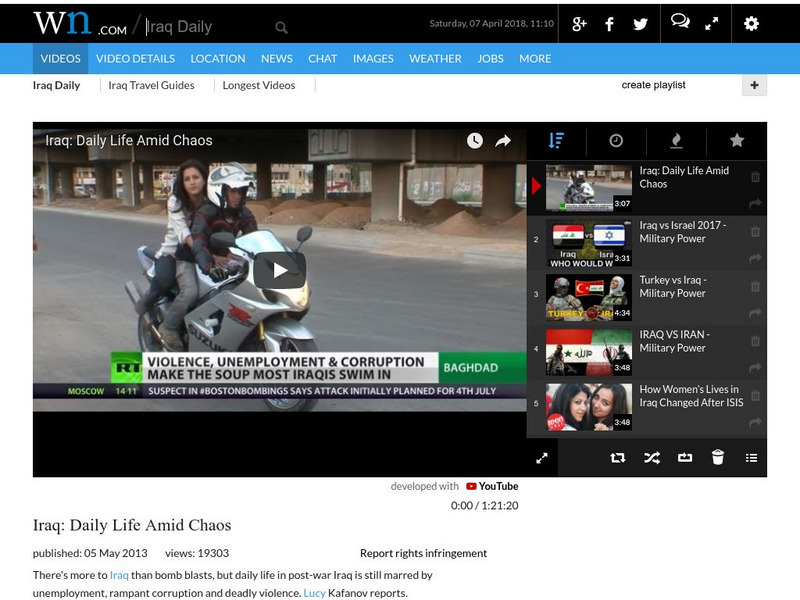Share via Google Plus icon

click(579, 23)
